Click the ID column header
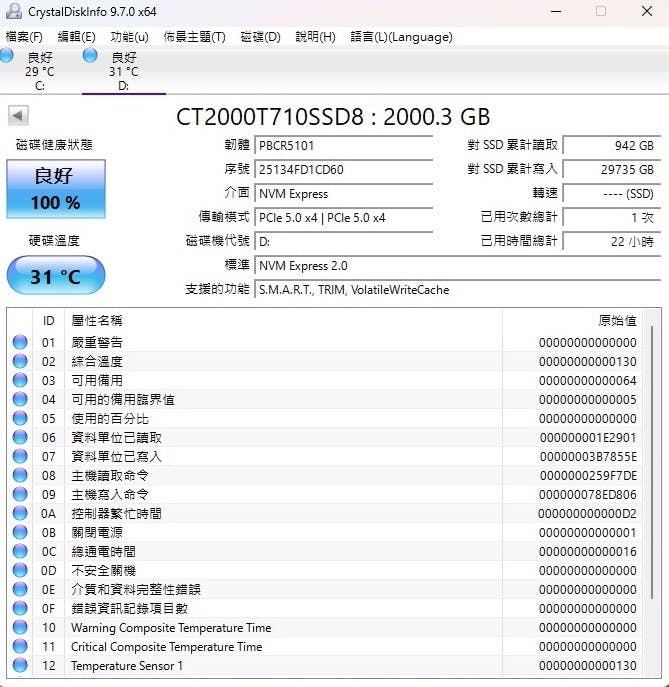669x687 pixels. pos(49,321)
